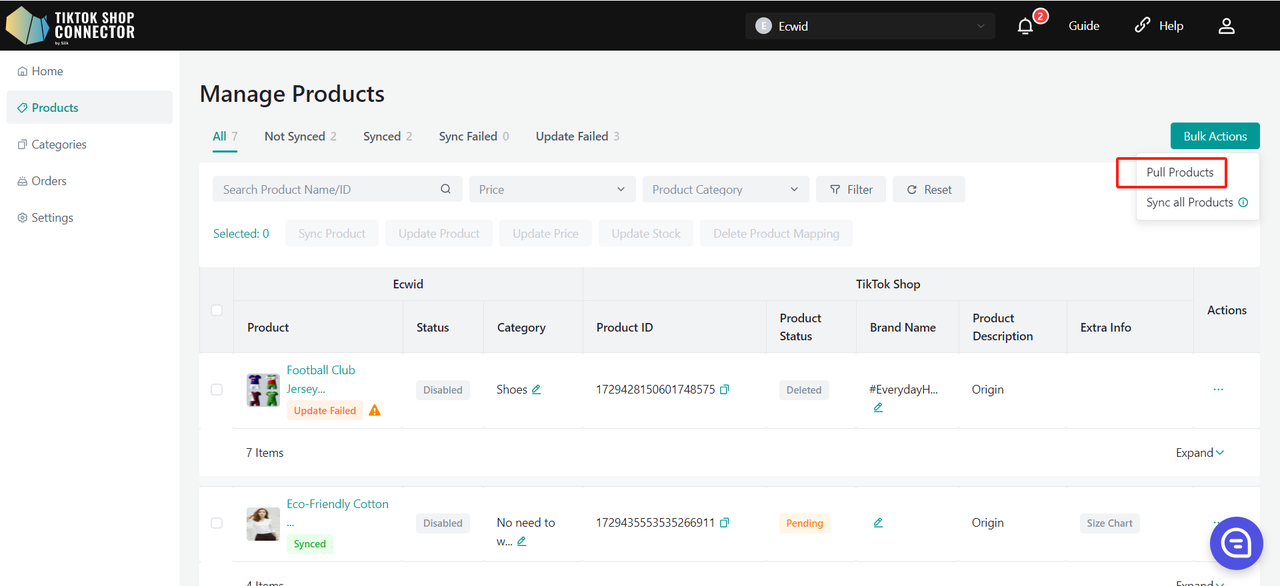
Task: Open actions menu for Football Club Jersey
Action: point(1218,390)
